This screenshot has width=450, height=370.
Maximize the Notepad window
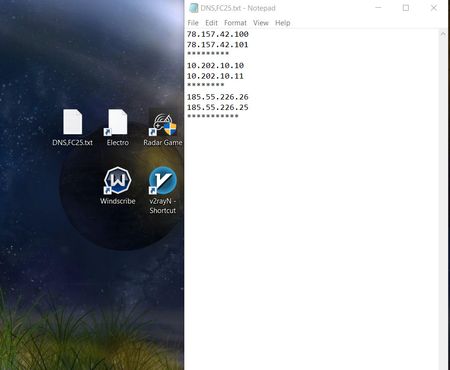pyautogui.click(x=406, y=8)
